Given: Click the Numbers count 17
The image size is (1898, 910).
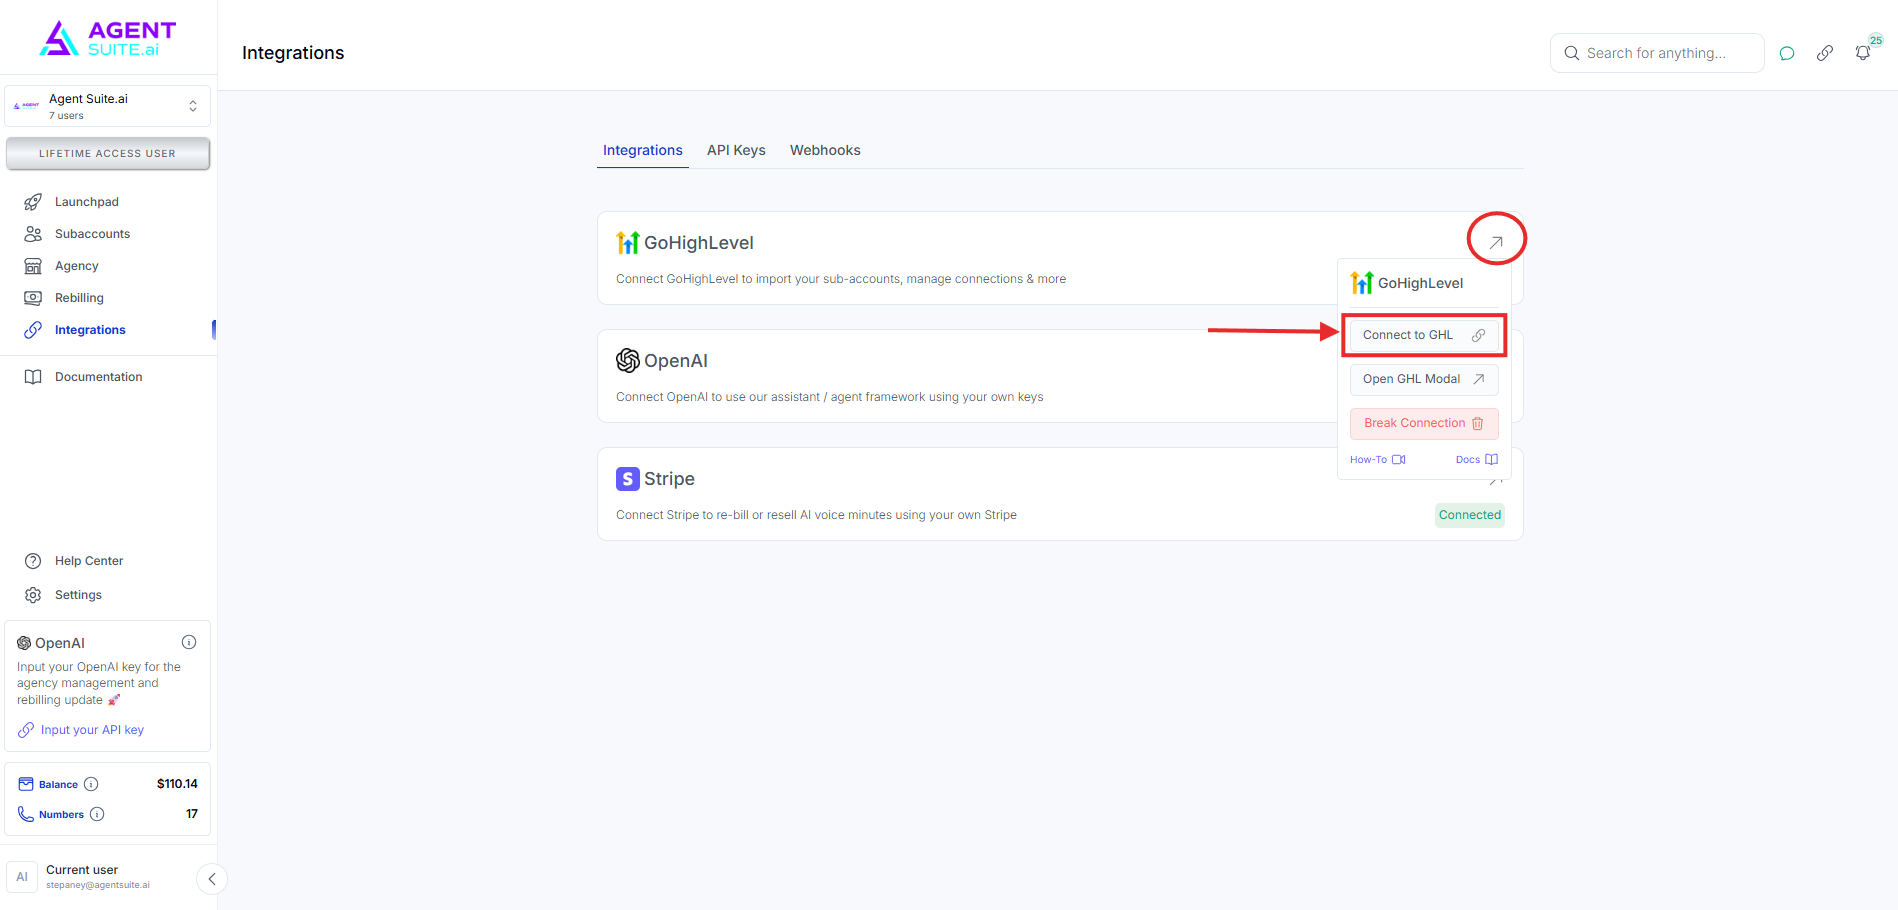Looking at the screenshot, I should point(192,814).
